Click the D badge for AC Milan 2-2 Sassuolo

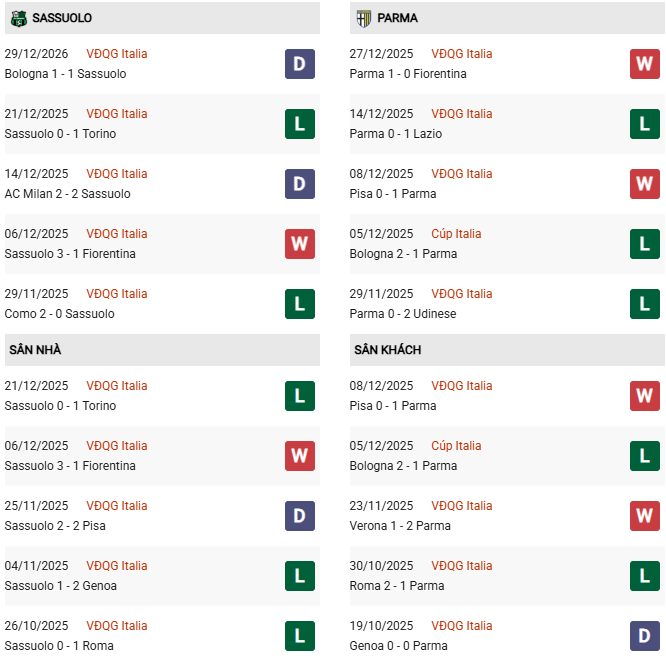[x=300, y=184]
